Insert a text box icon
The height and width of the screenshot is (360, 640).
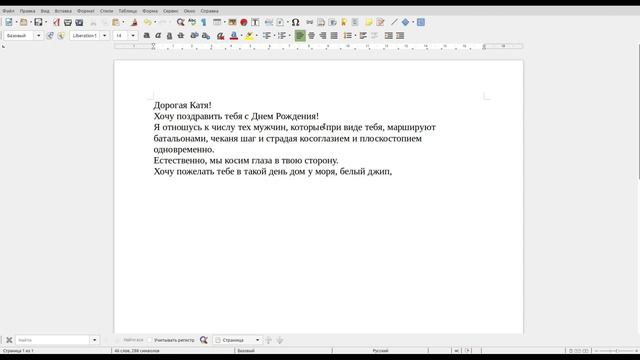click(x=255, y=22)
